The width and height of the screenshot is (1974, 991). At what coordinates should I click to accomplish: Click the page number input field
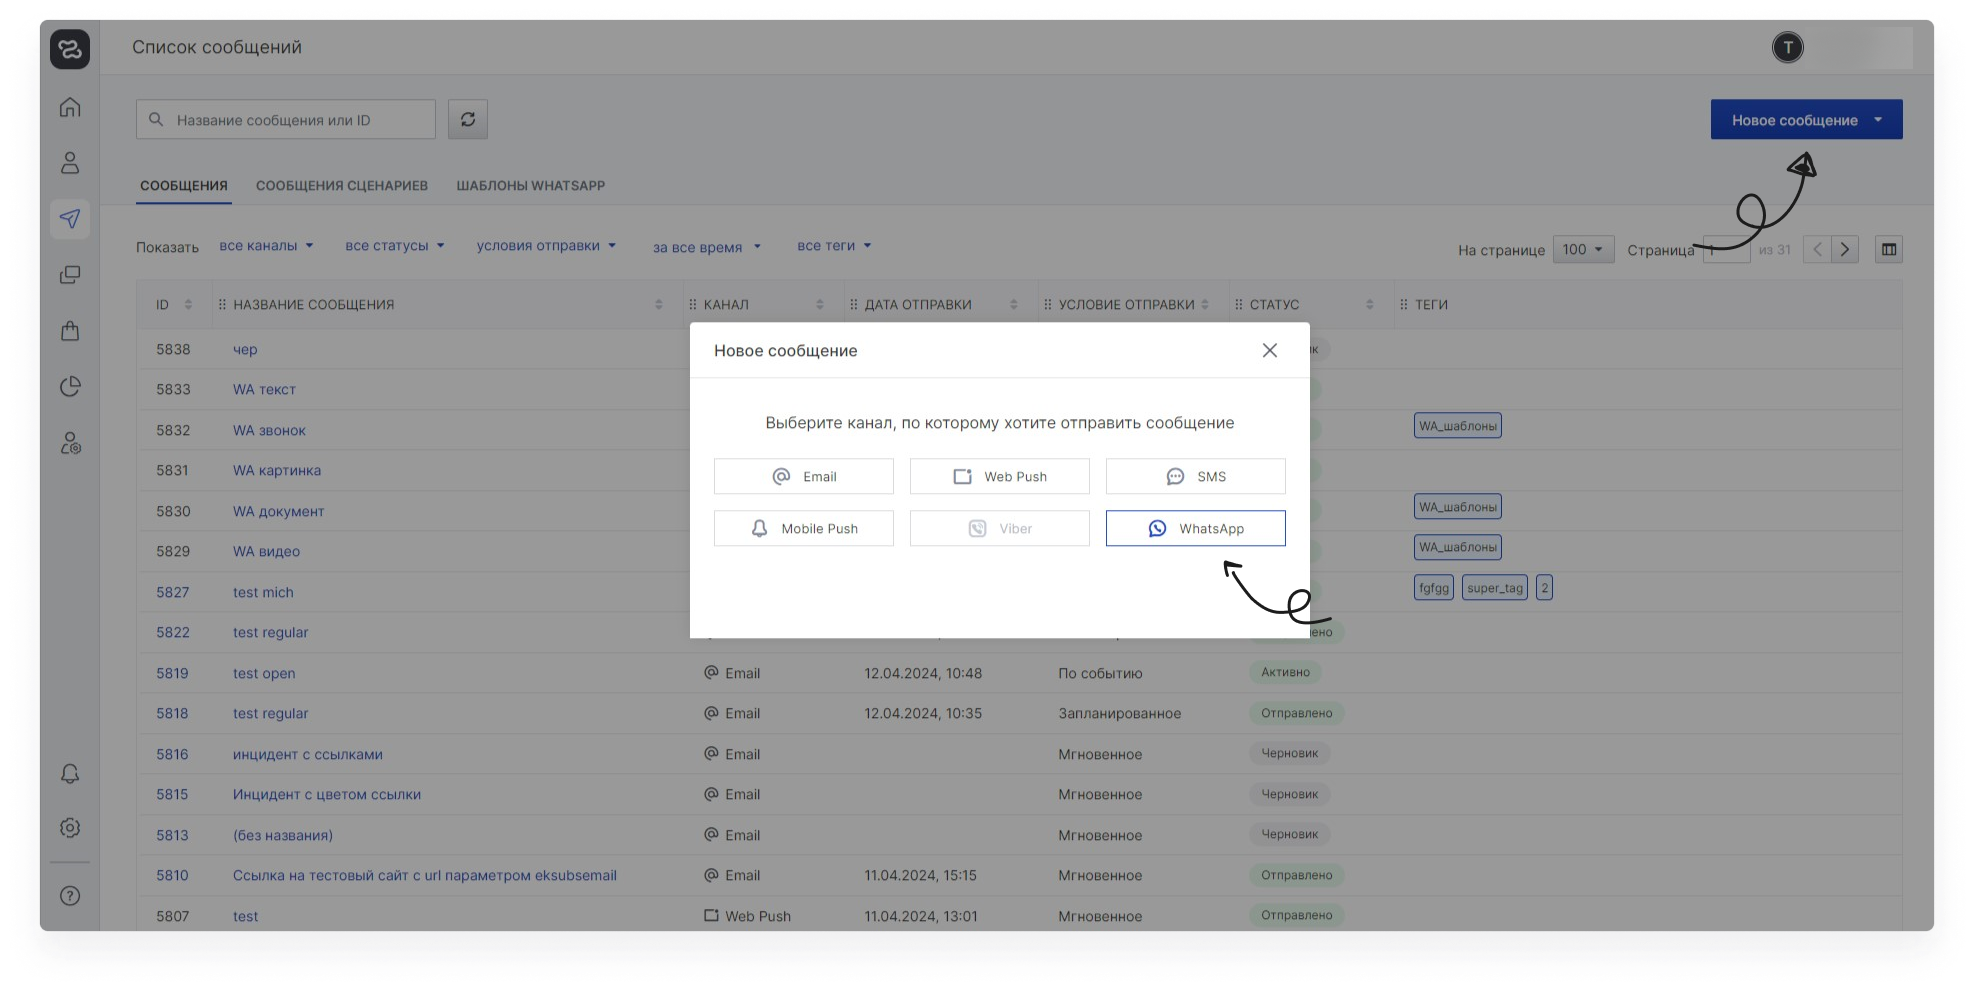pos(1727,250)
